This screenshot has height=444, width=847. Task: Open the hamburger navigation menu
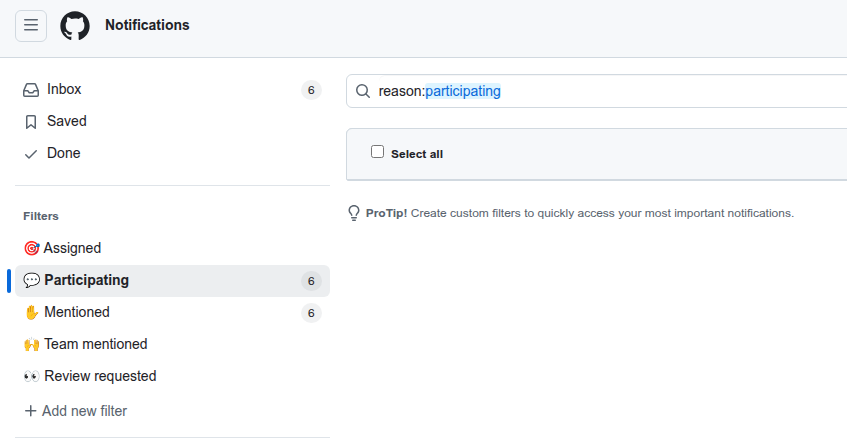(31, 25)
